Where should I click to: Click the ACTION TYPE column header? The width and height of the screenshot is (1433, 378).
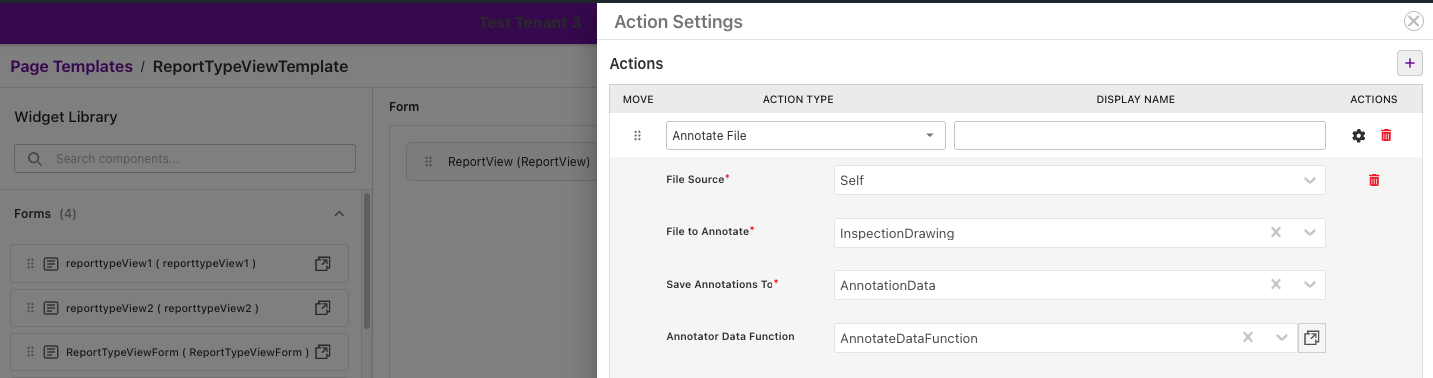pyautogui.click(x=798, y=100)
